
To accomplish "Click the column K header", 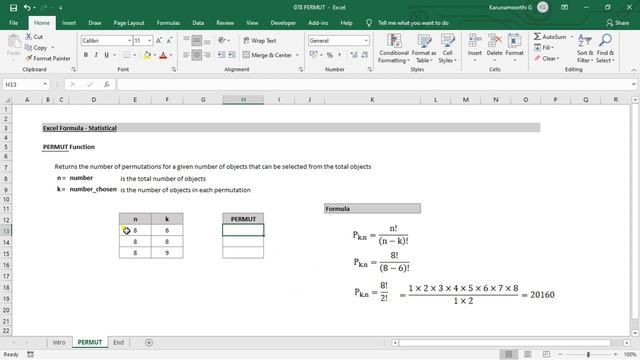I will point(372,100).
